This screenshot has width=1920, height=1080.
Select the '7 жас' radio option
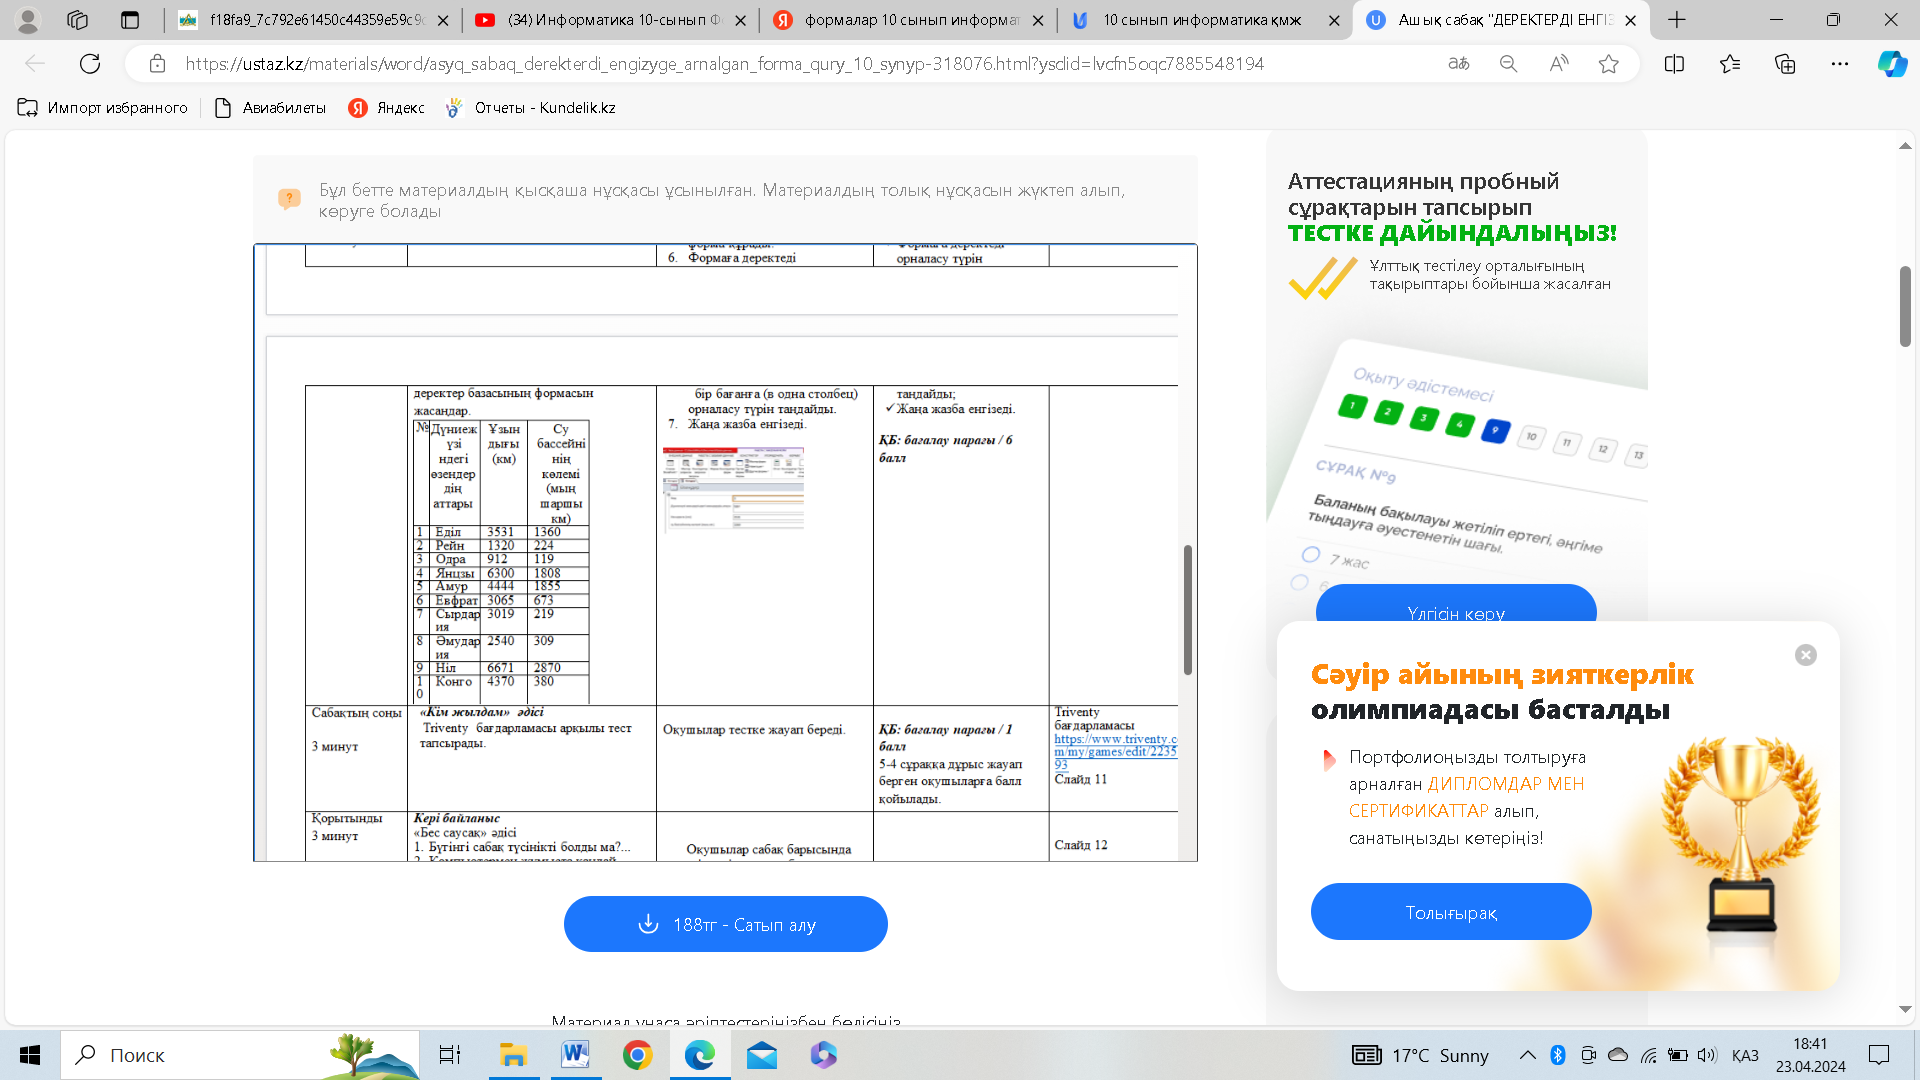[1311, 554]
